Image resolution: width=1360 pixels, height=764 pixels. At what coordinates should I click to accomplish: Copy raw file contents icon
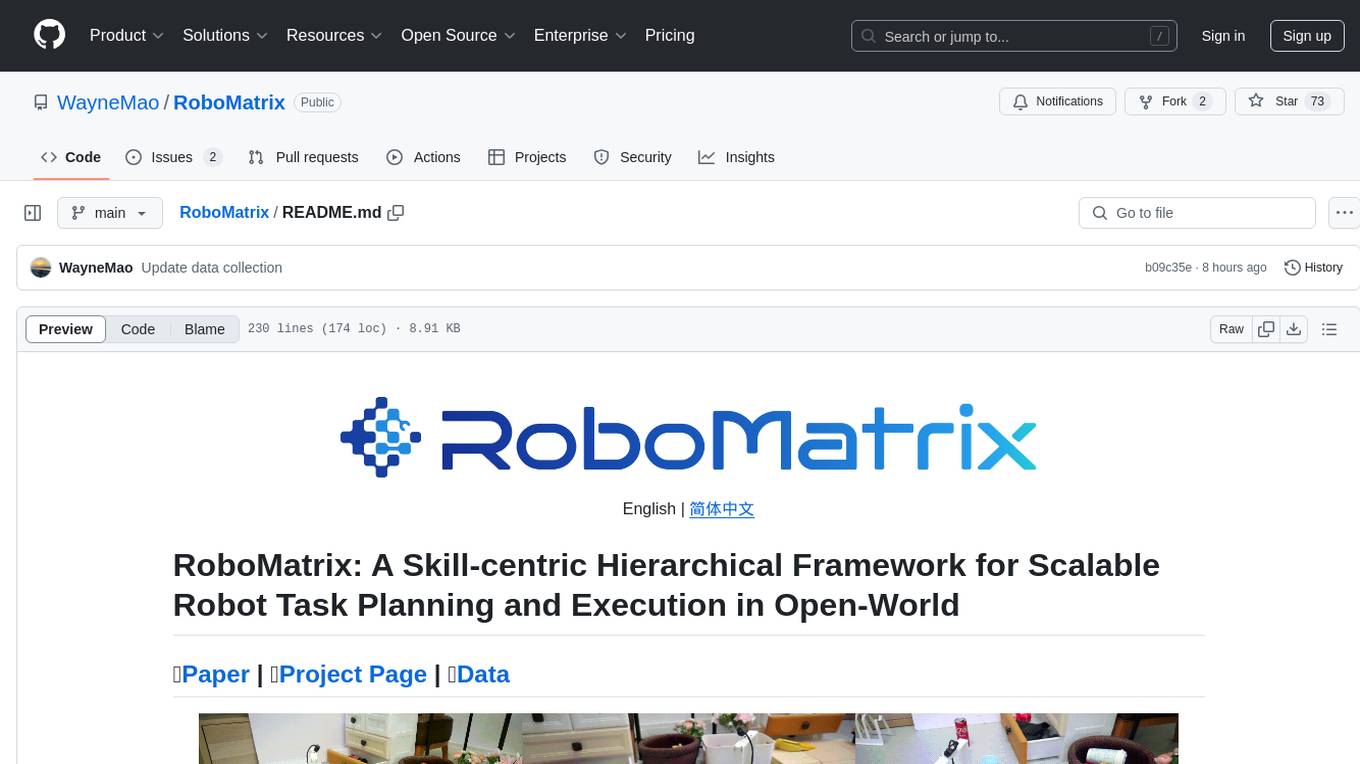coord(1267,329)
